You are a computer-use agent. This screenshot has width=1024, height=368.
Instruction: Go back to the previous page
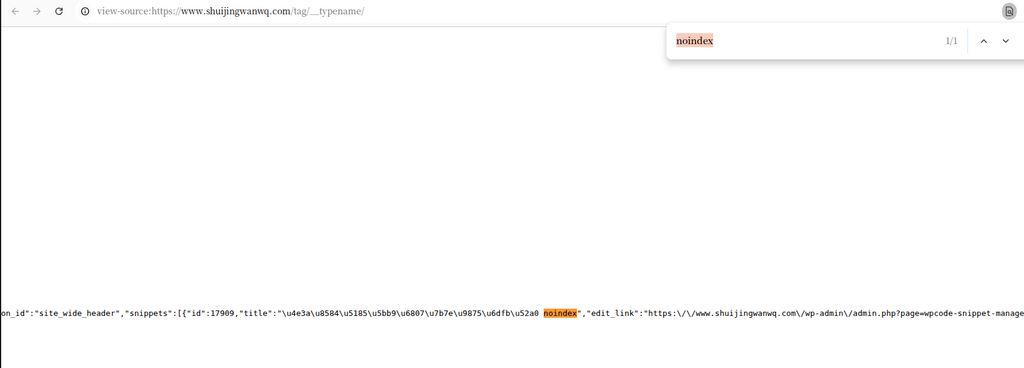[15, 11]
